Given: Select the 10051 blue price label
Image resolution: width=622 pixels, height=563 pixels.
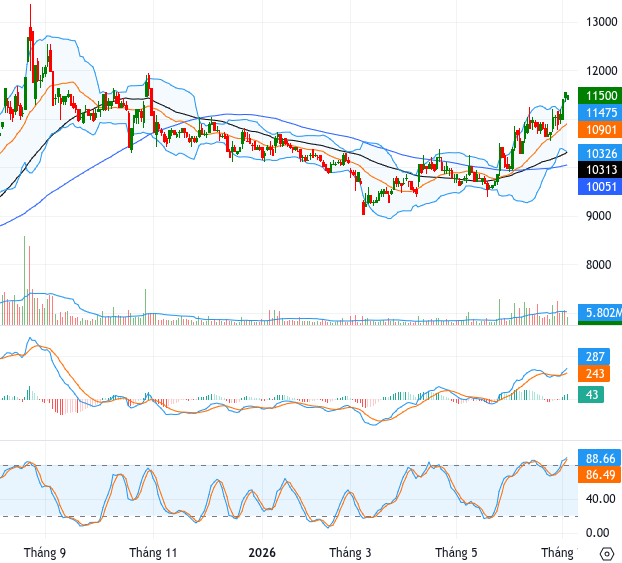Looking at the screenshot, I should click(600, 186).
